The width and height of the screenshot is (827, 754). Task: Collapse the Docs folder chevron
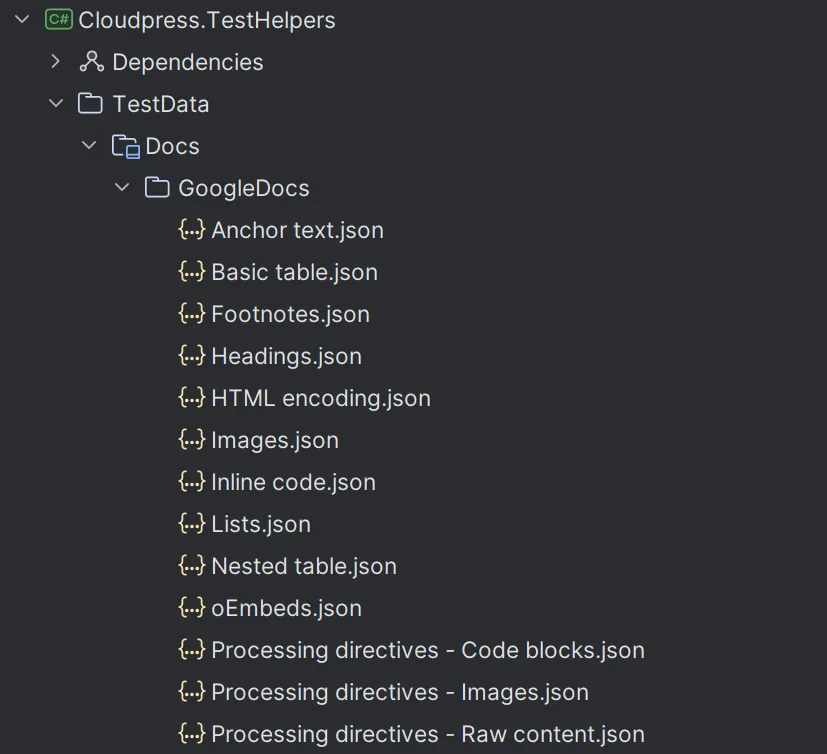(x=88, y=145)
